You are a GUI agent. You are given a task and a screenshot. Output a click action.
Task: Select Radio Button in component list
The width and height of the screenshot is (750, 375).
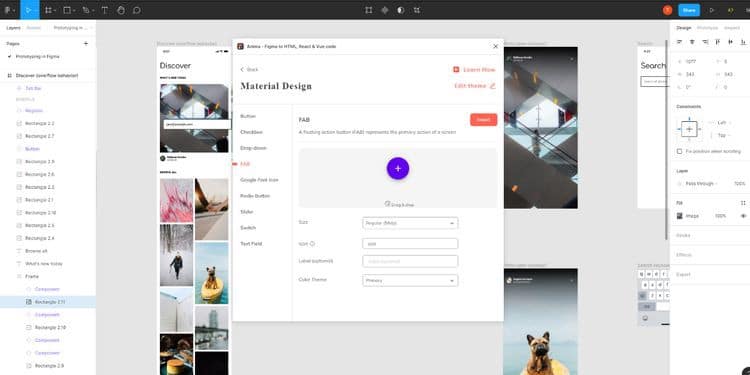click(x=255, y=196)
